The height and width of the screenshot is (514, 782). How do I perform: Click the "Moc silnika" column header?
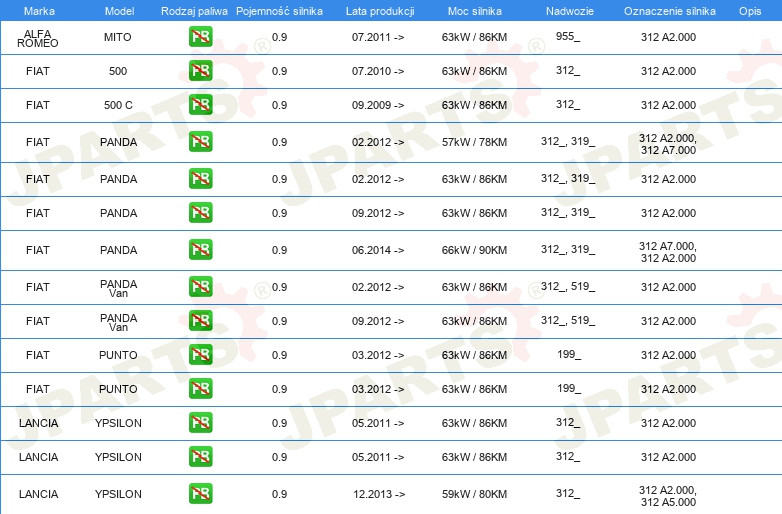point(475,11)
